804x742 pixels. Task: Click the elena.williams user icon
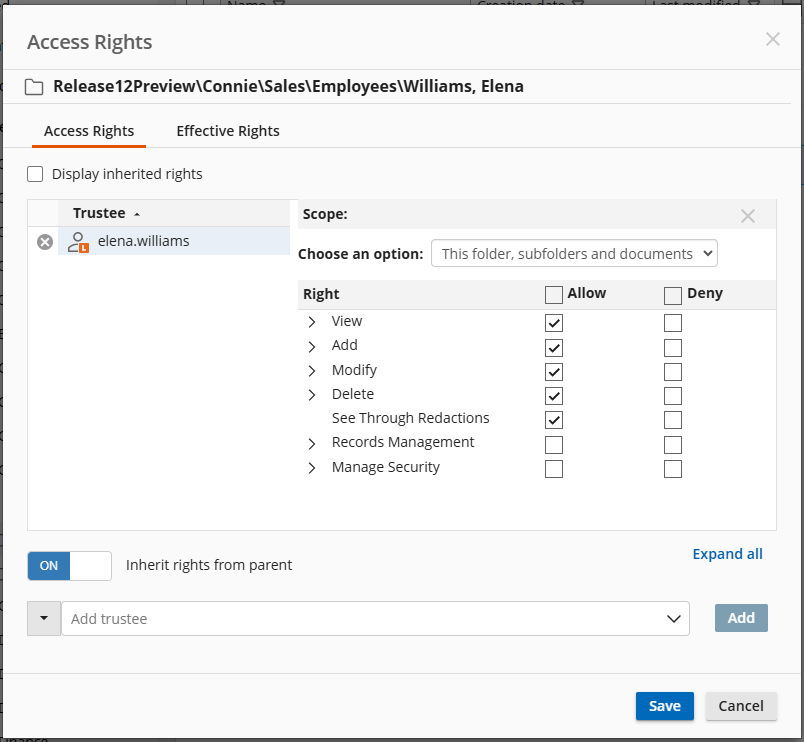tap(77, 241)
